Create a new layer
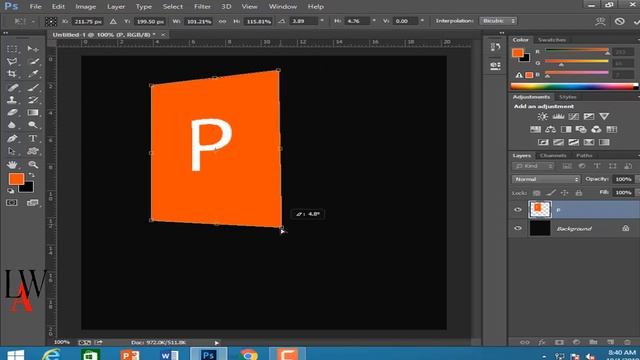 click(x=611, y=342)
